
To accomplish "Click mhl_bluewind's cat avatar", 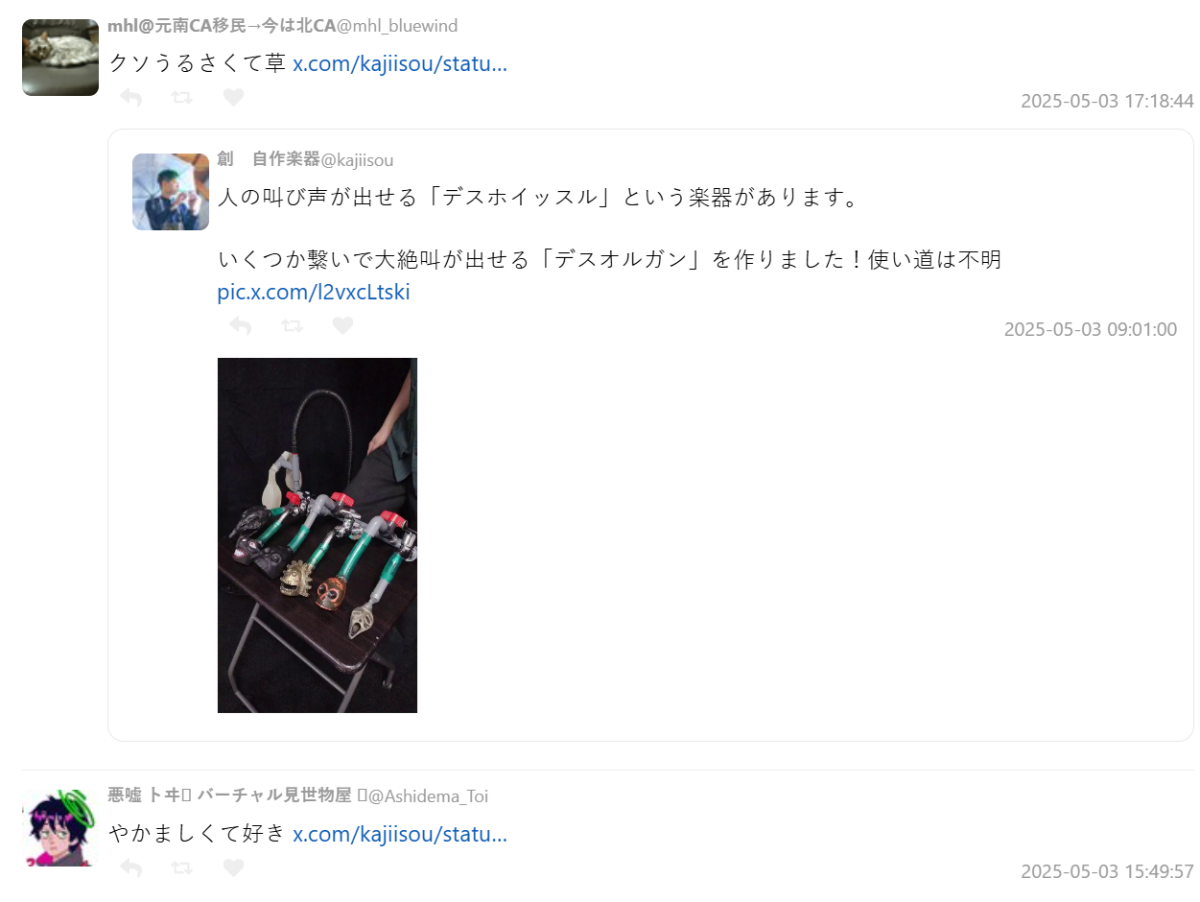I will pyautogui.click(x=60, y=57).
